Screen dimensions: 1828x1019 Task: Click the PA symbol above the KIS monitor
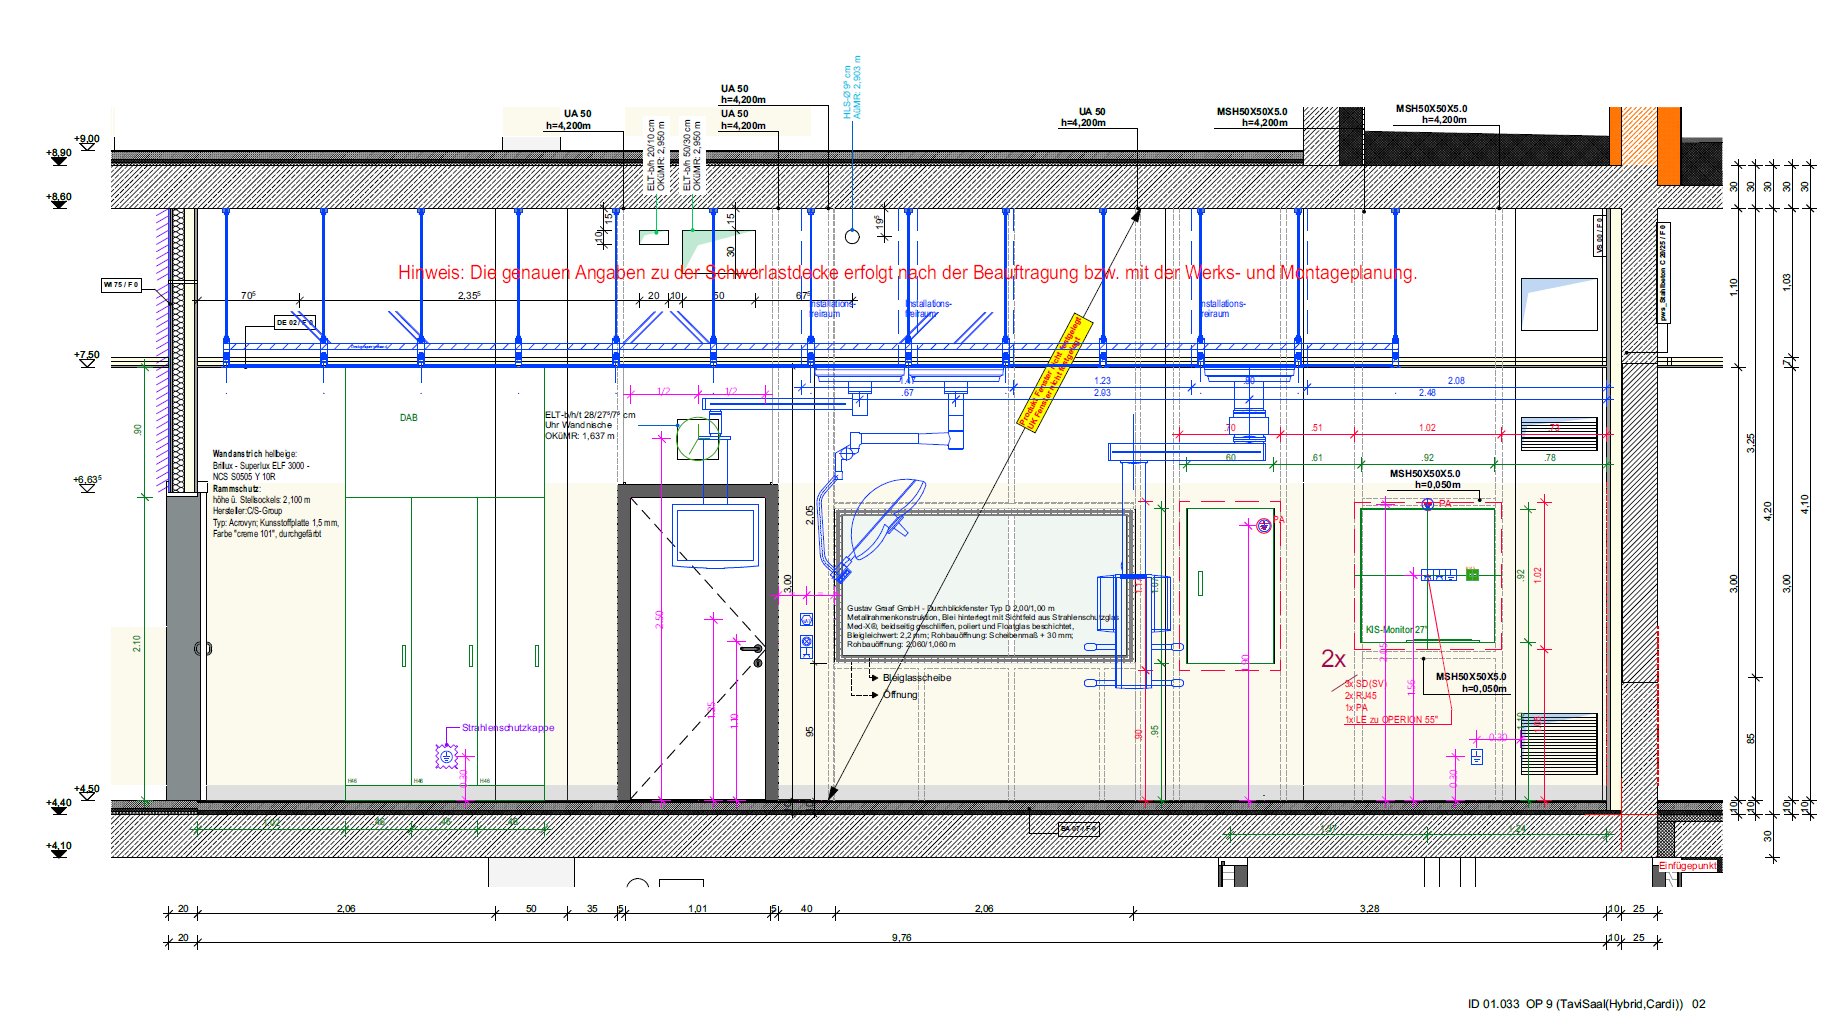(1428, 504)
